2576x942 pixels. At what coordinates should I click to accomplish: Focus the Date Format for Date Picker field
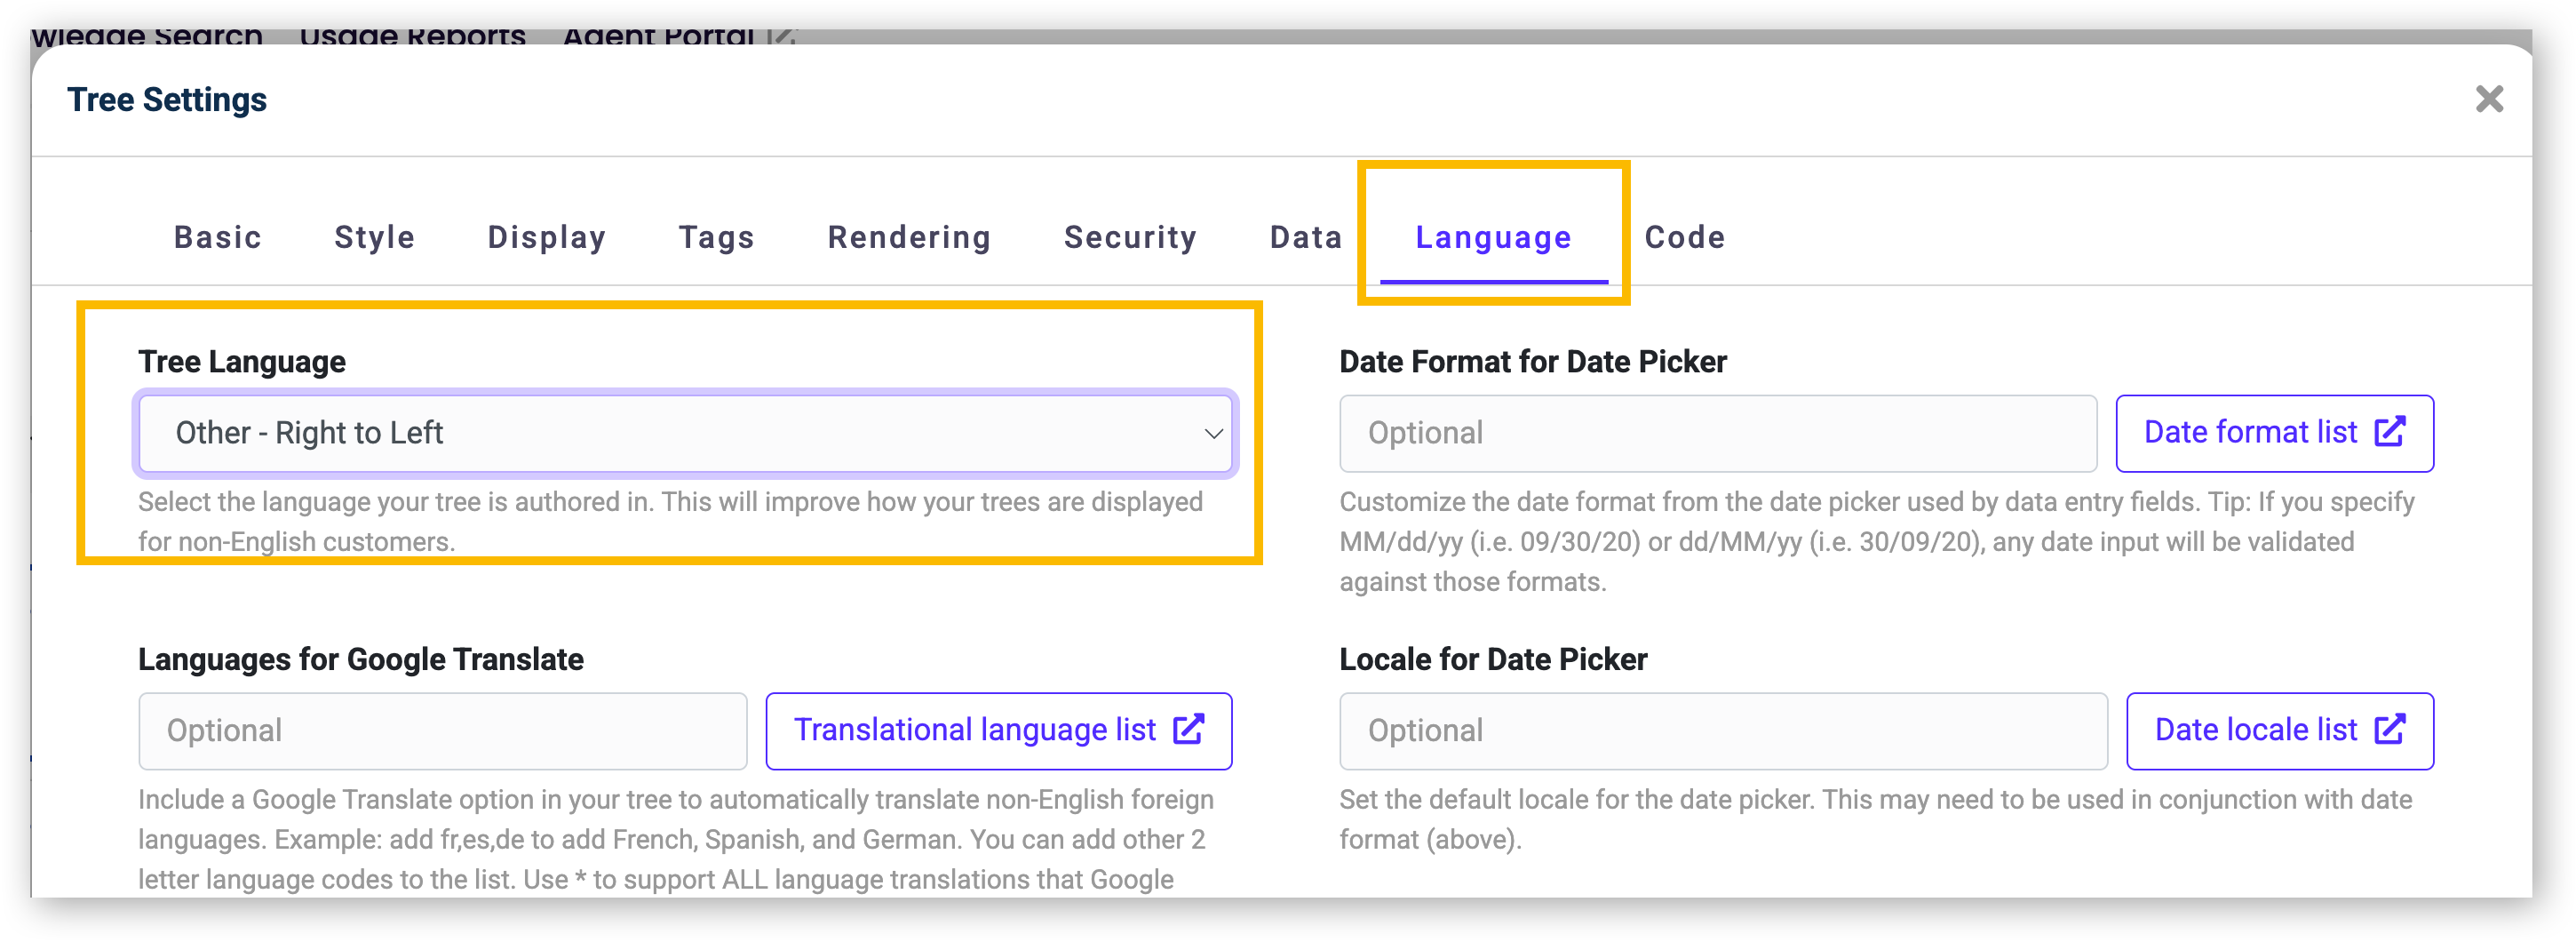click(1718, 433)
